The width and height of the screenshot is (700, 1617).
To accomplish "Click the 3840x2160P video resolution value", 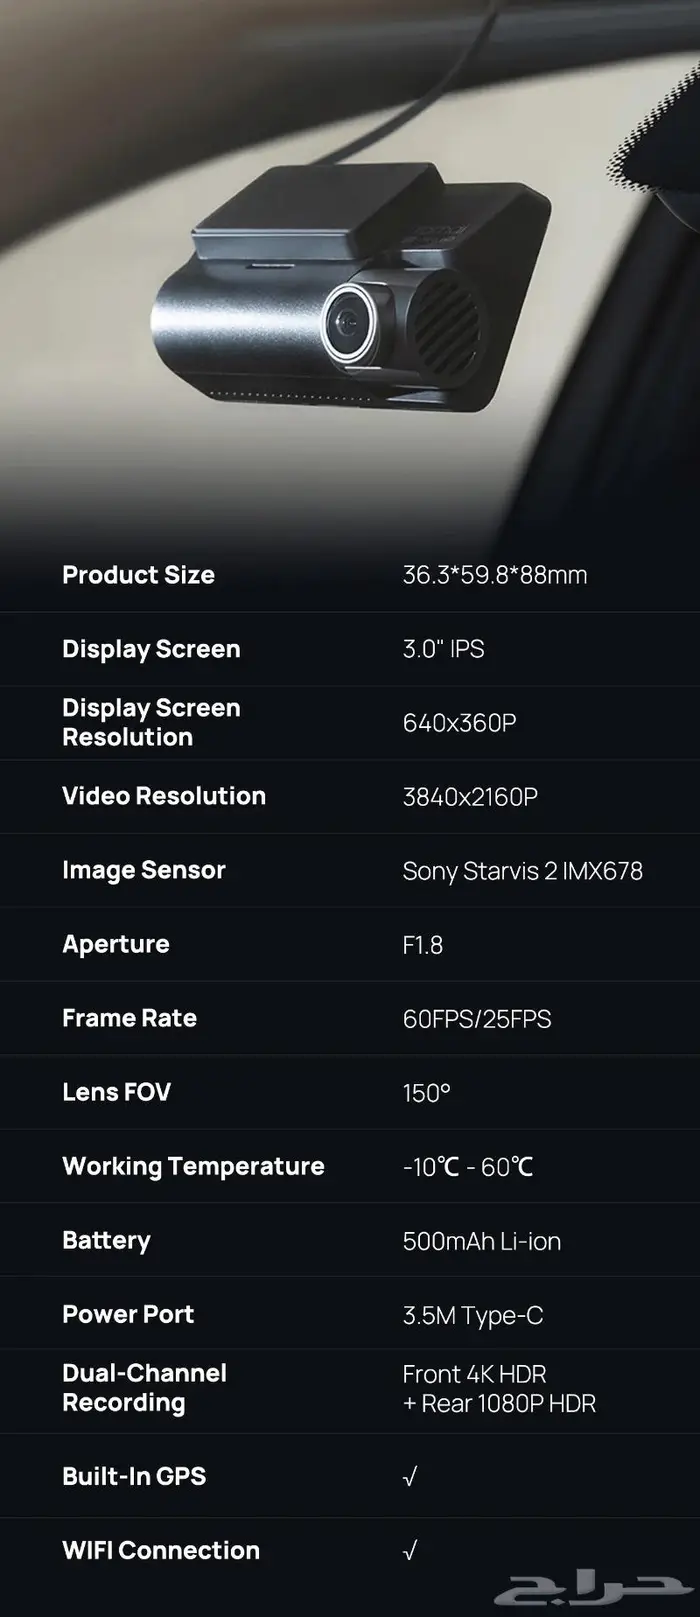I will click(470, 797).
